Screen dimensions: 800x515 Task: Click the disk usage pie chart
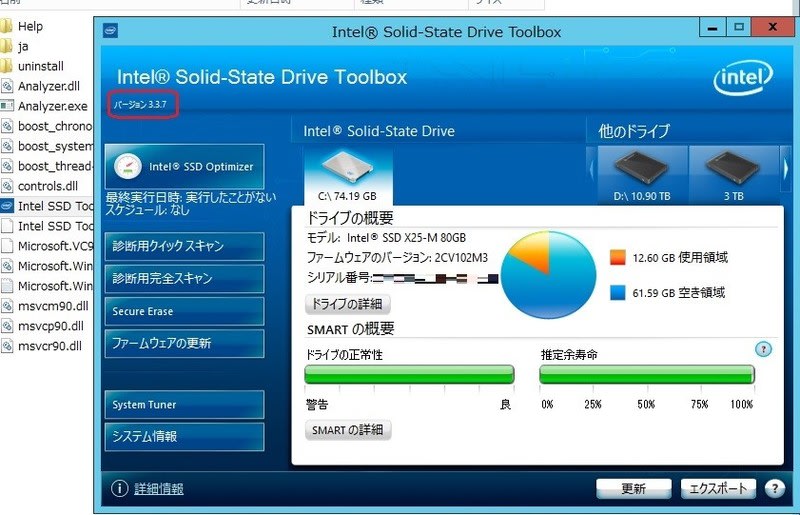pyautogui.click(x=548, y=275)
